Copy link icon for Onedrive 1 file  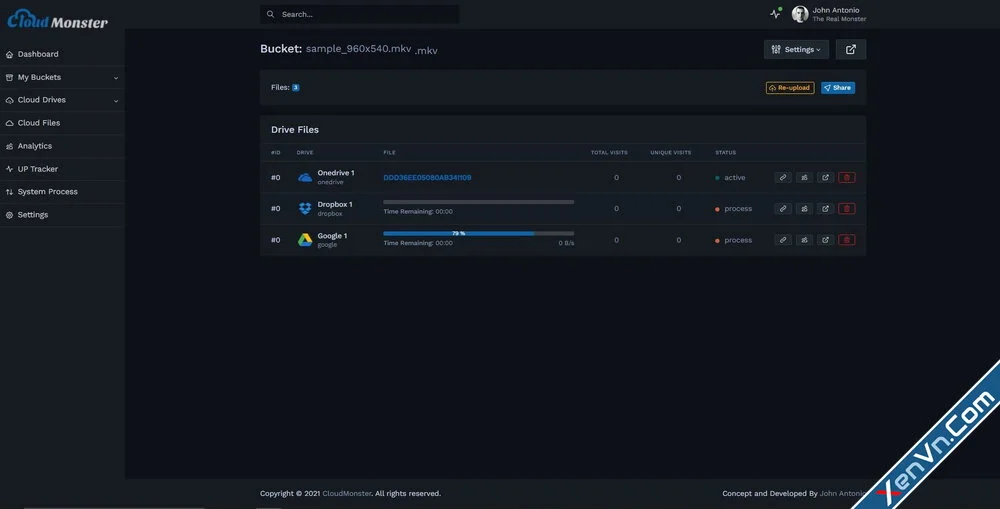click(x=783, y=177)
